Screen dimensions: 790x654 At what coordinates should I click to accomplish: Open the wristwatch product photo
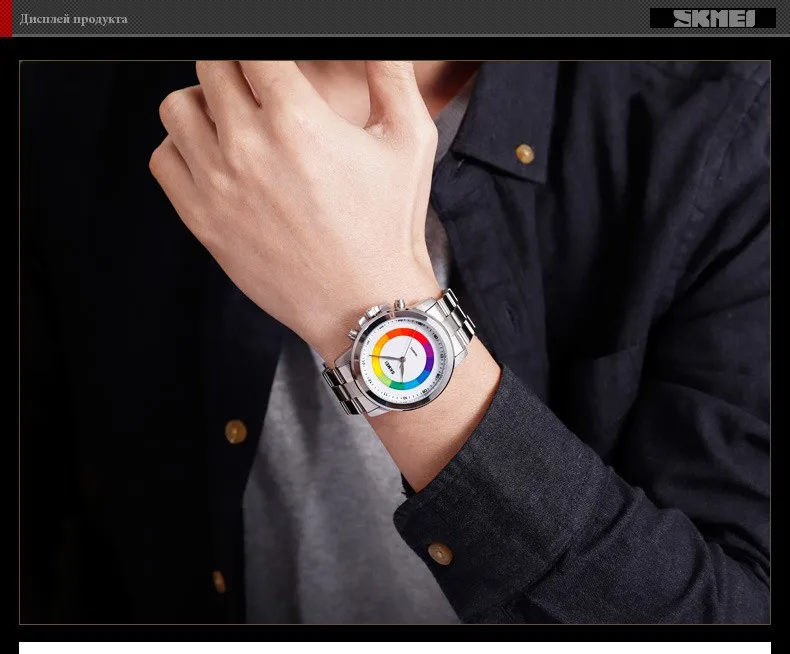click(394, 342)
